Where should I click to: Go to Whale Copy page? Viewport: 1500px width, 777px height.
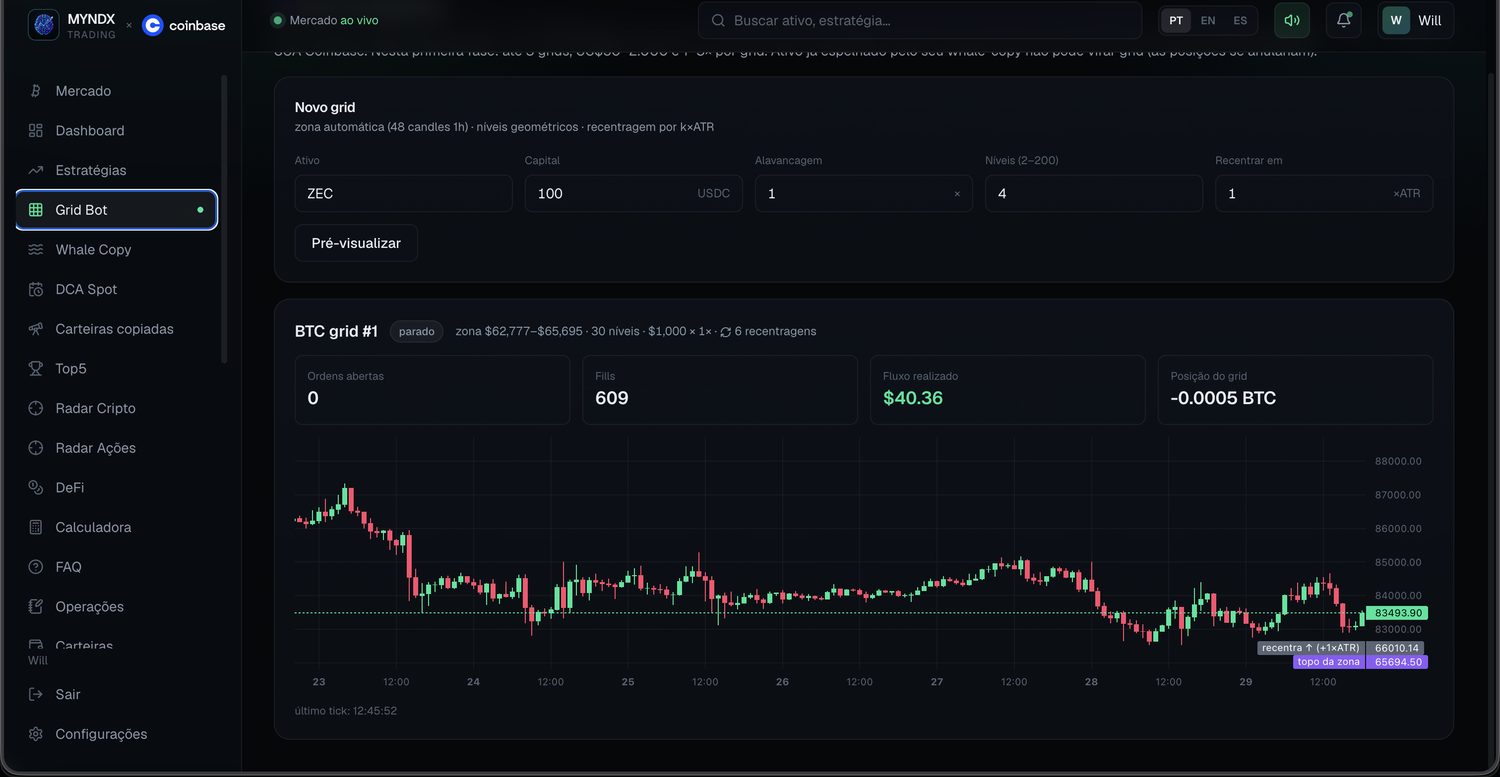click(x=116, y=250)
